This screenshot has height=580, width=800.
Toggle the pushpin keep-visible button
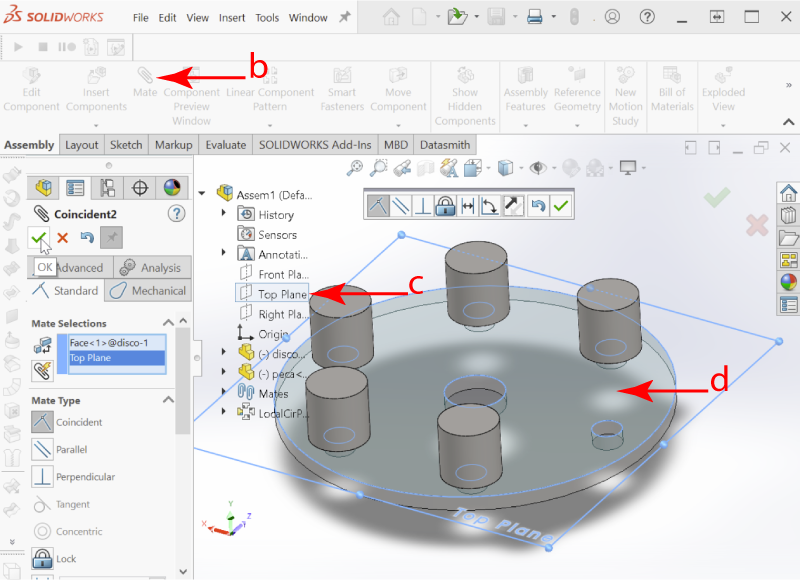pyautogui.click(x=111, y=237)
